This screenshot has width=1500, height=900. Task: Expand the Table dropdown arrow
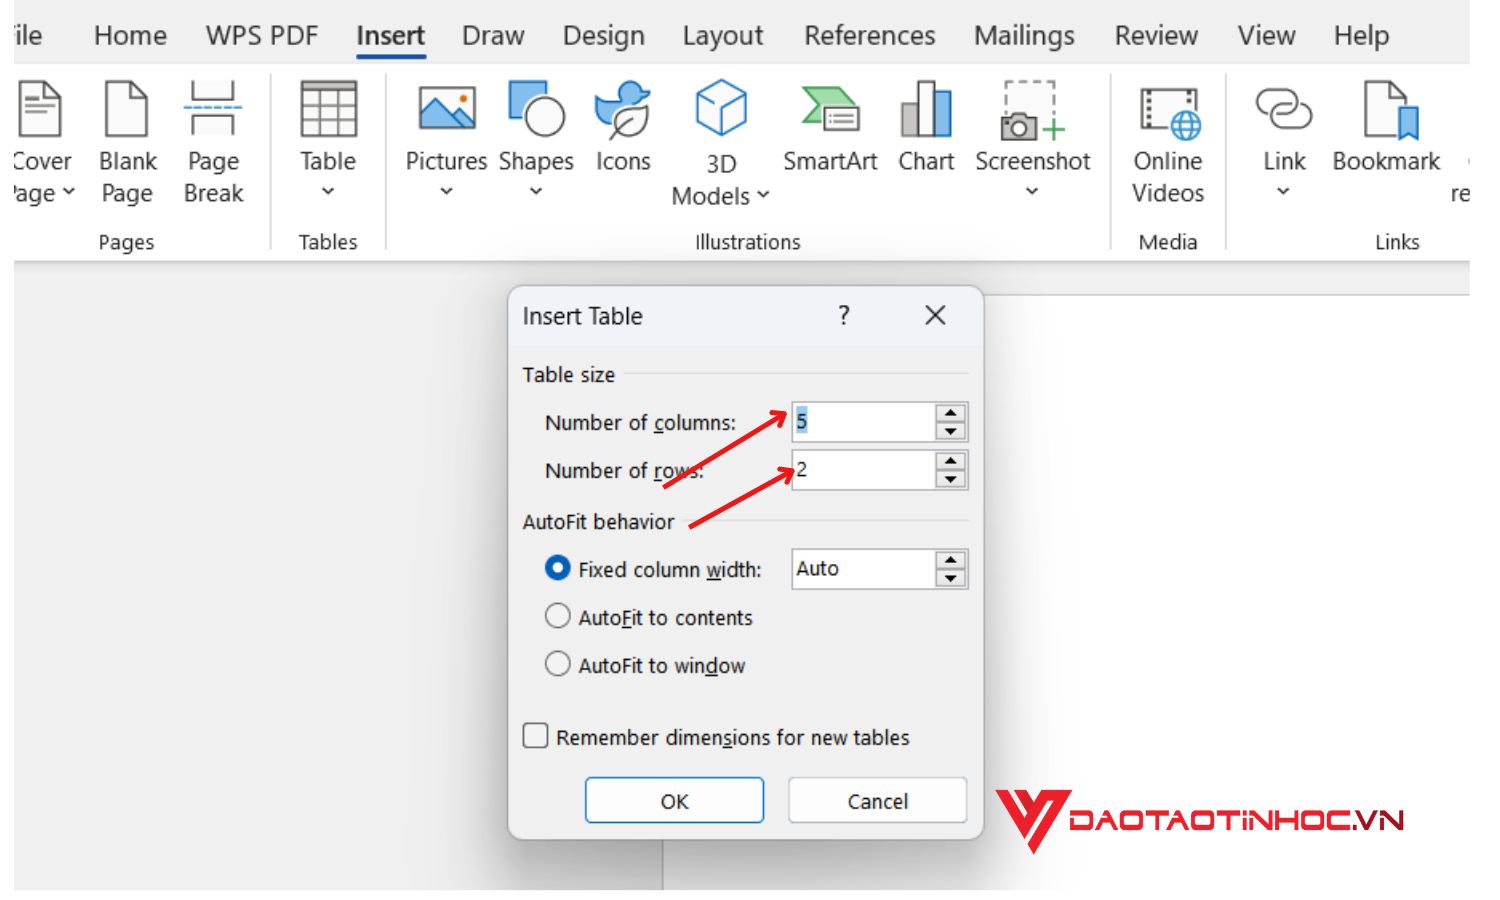328,192
